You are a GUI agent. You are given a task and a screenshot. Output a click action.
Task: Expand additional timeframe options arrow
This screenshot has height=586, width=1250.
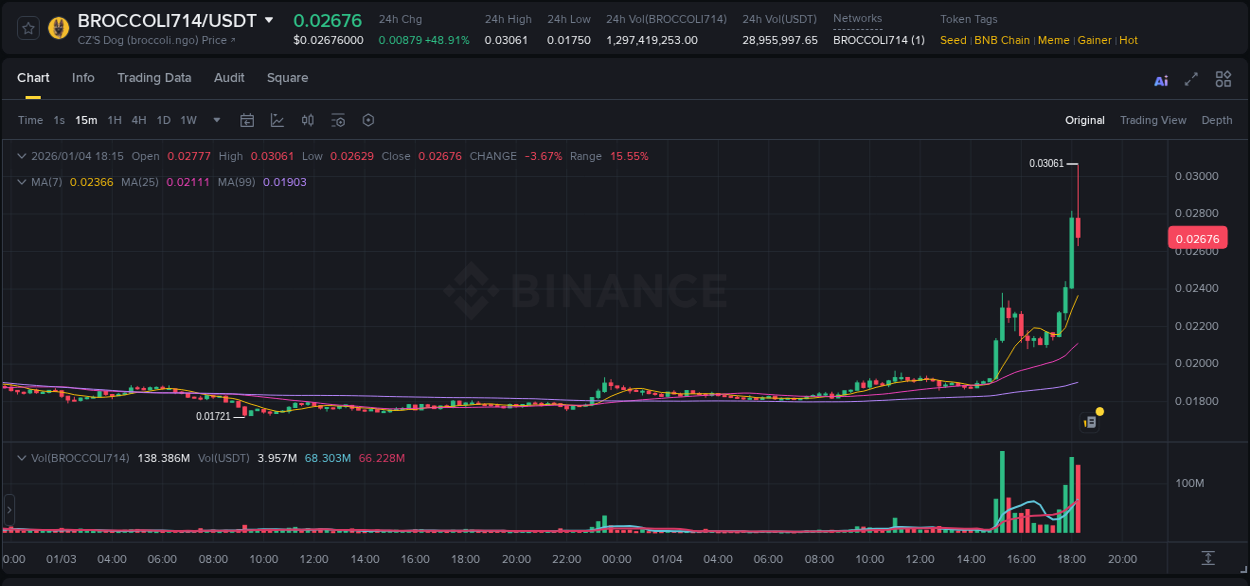[x=215, y=120]
